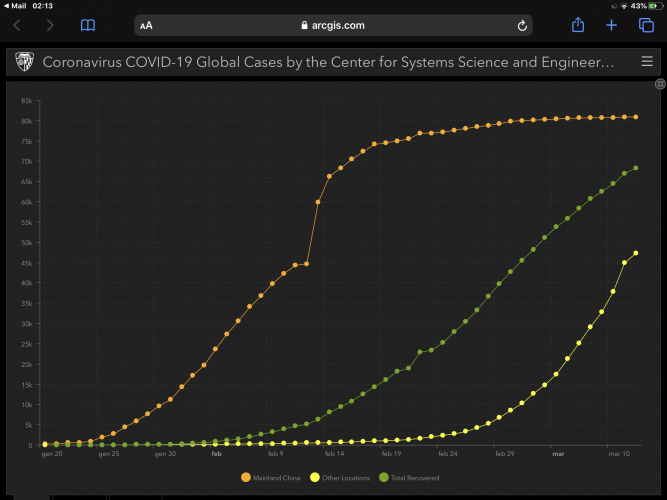Toggle Mainland China series in legend
667x500 pixels.
273,478
